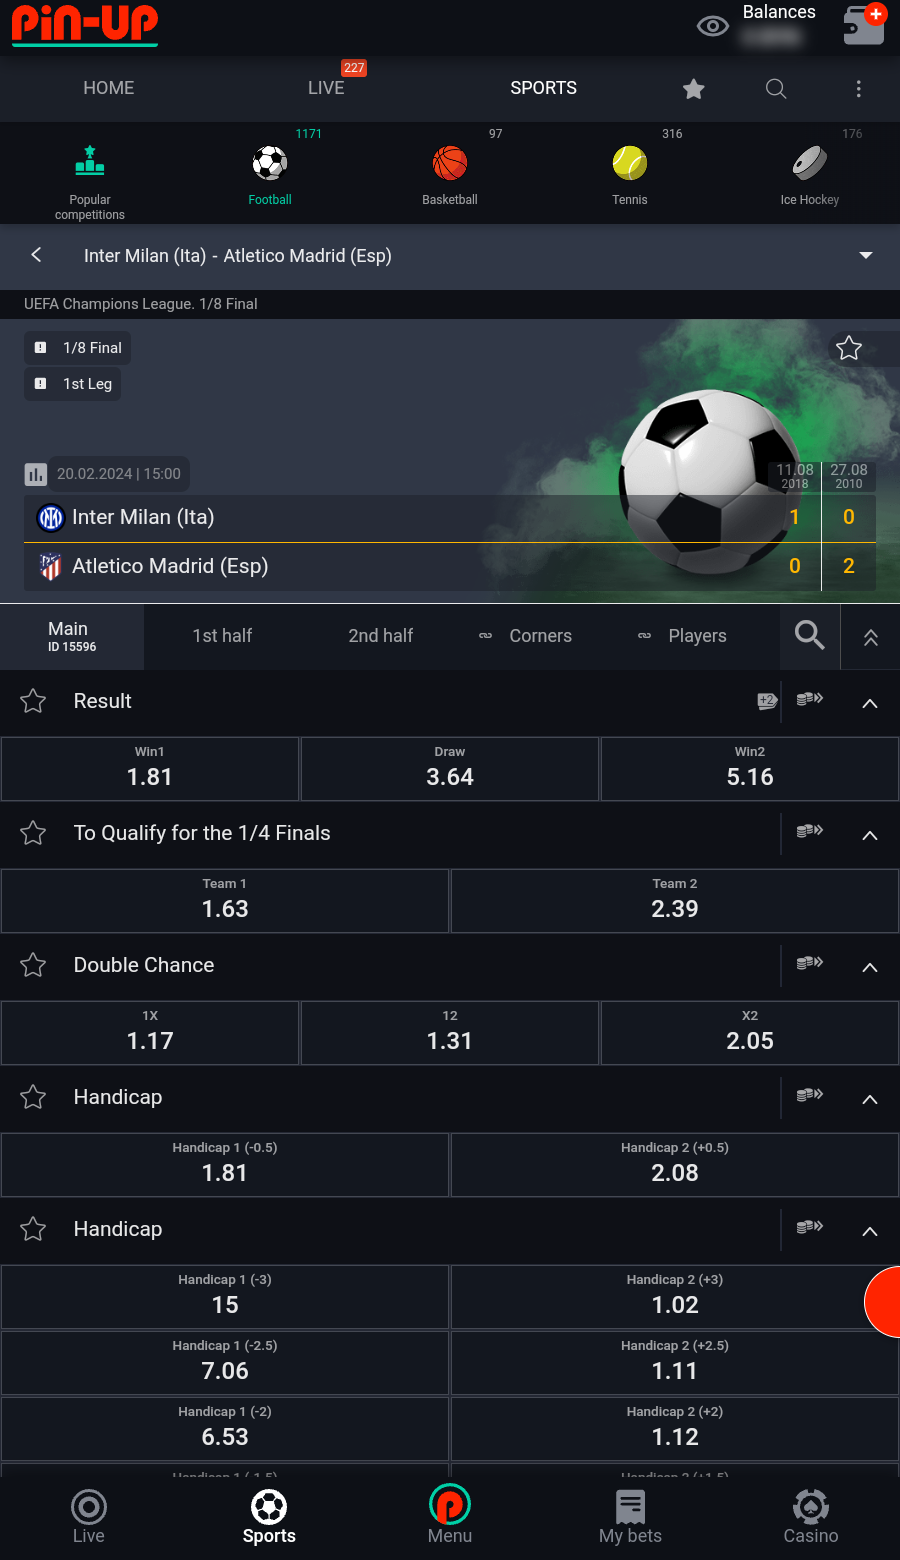Viewport: 900px width, 1560px height.
Task: Collapse all markets with double chevron
Action: click(x=871, y=637)
